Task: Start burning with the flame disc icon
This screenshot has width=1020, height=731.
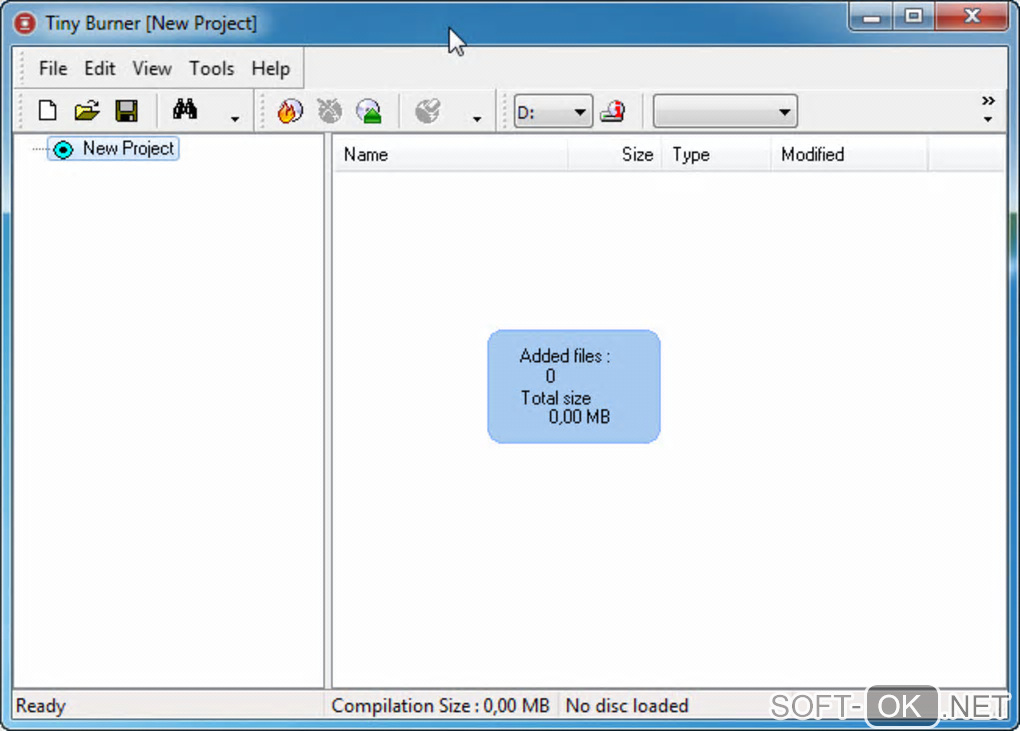Action: pos(289,111)
